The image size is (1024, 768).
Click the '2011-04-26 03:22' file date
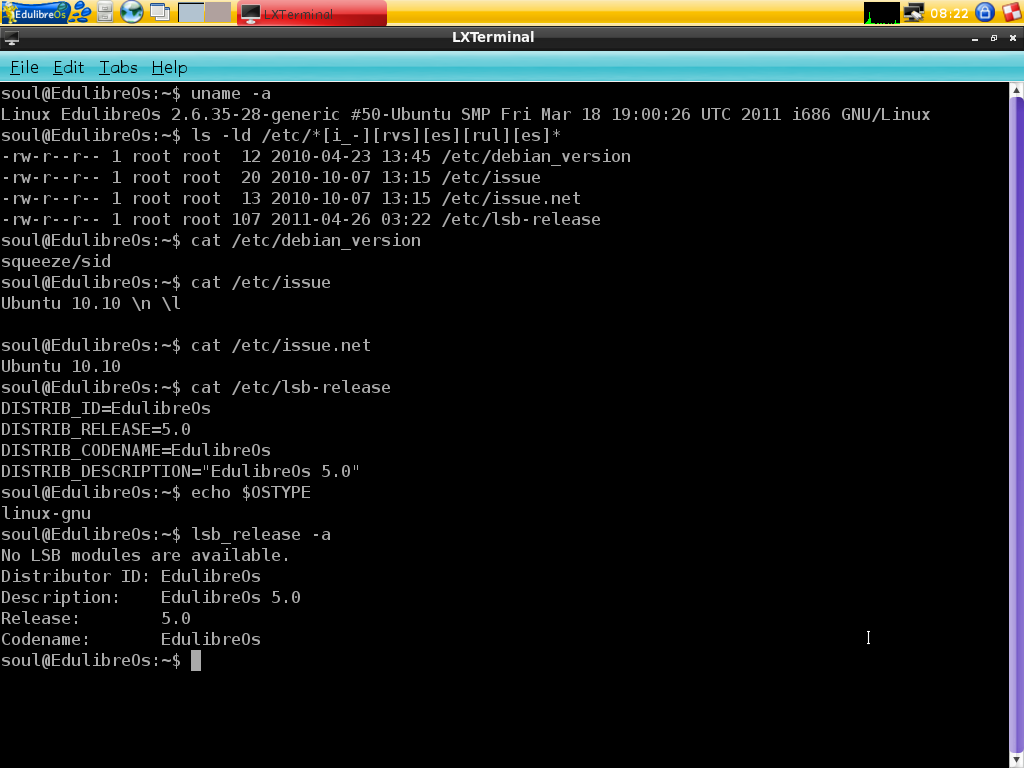351,219
